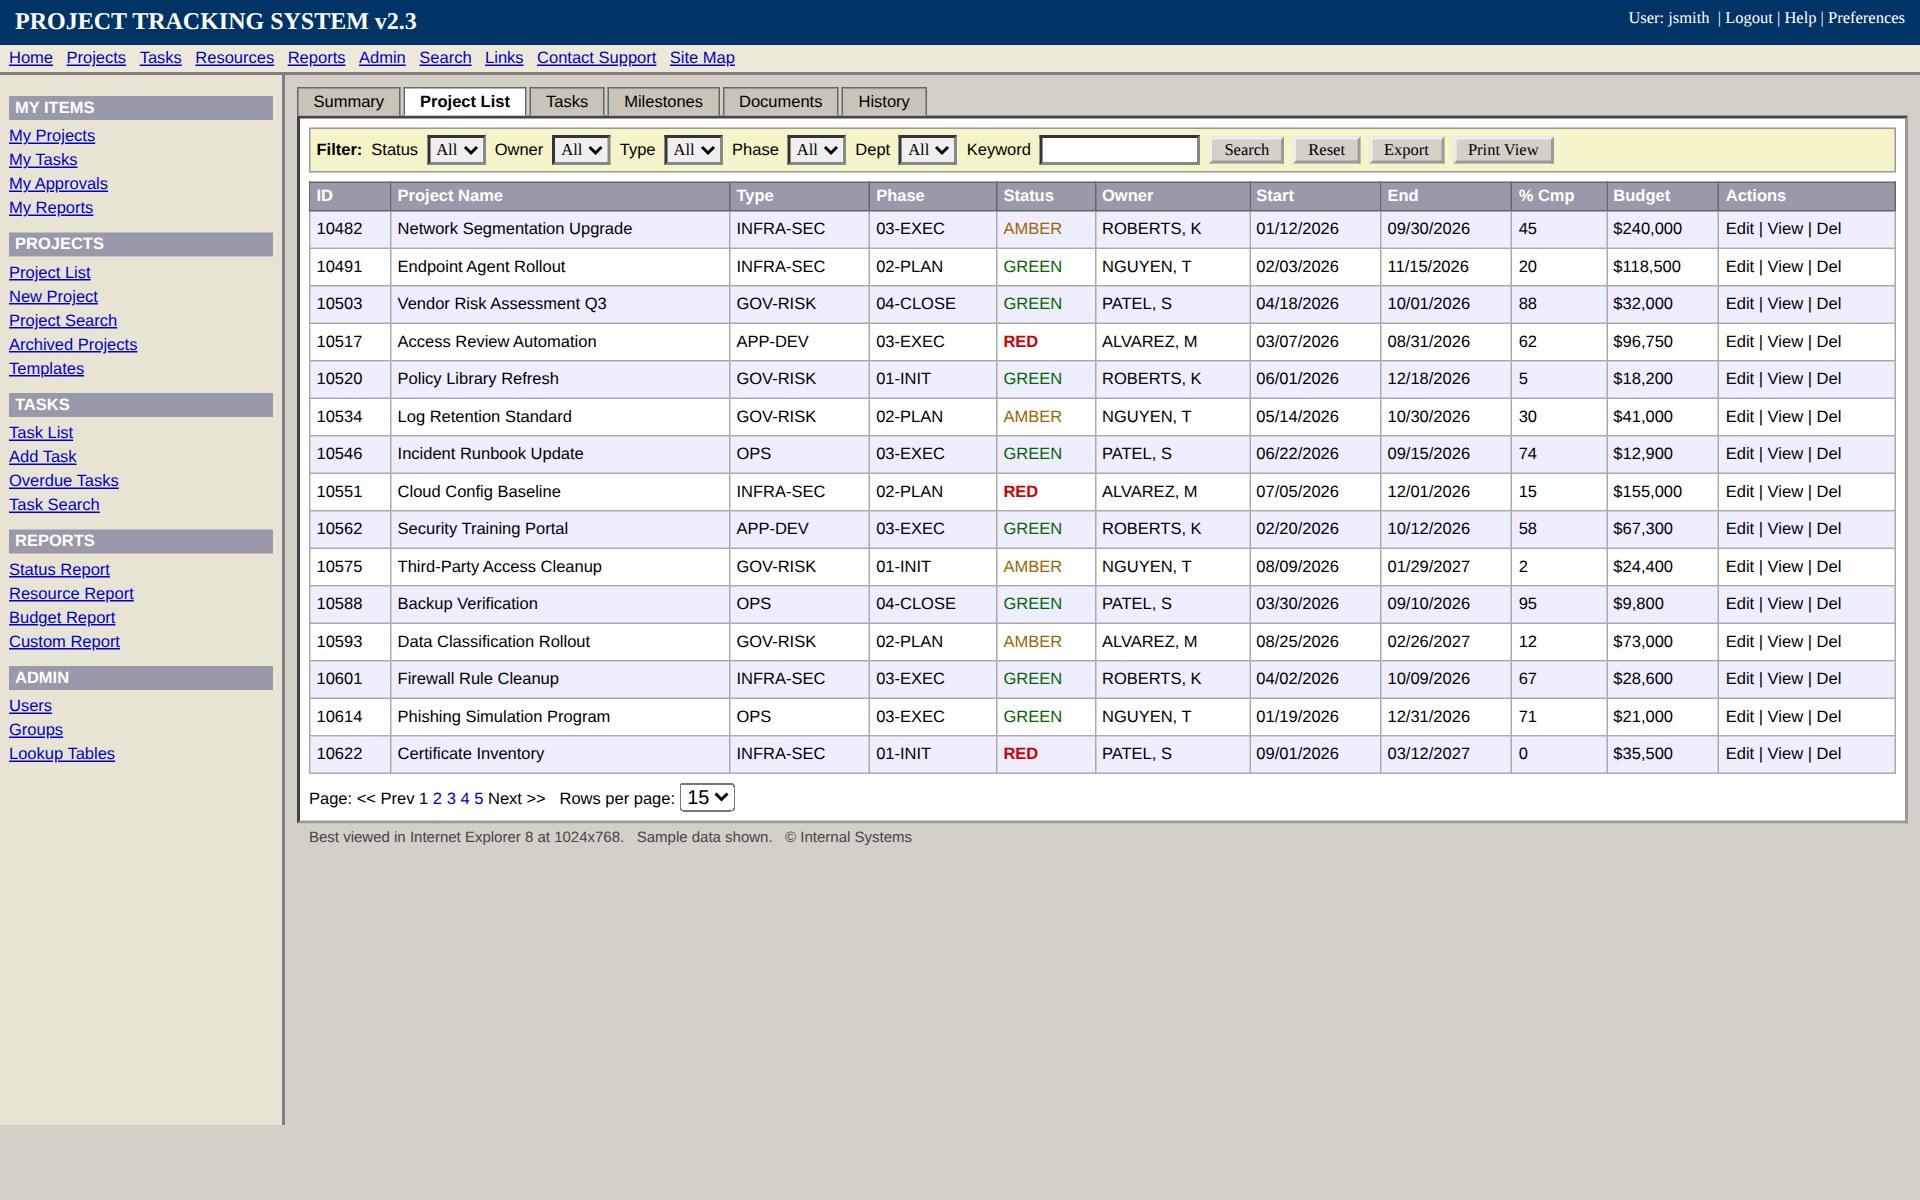This screenshot has height=1200, width=1920.
Task: Click the Search filter button
Action: [x=1246, y=150]
